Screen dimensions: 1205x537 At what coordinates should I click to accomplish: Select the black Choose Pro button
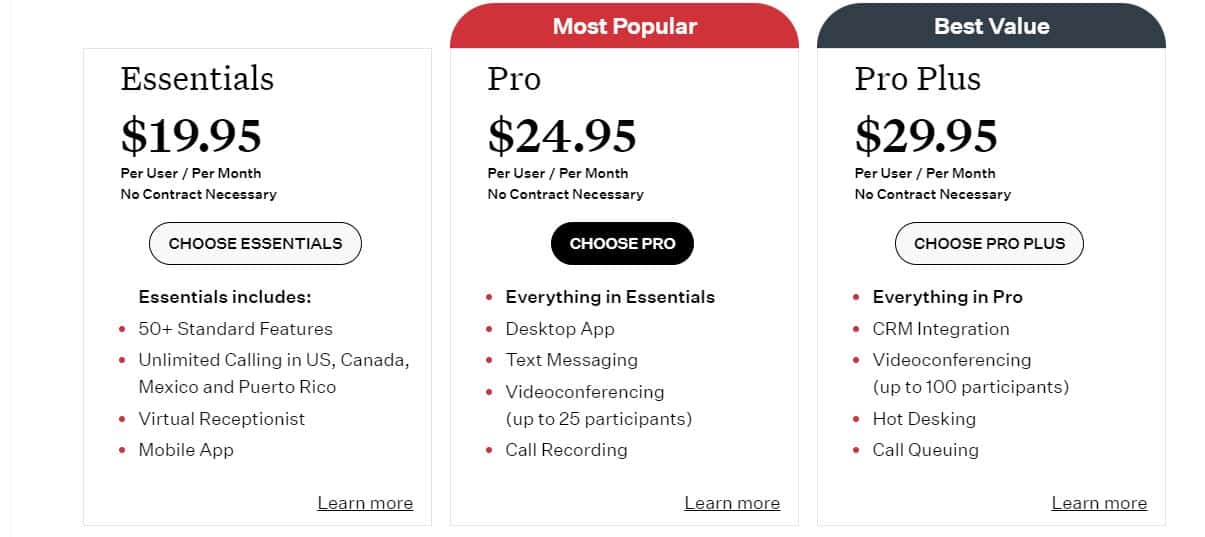click(x=622, y=243)
